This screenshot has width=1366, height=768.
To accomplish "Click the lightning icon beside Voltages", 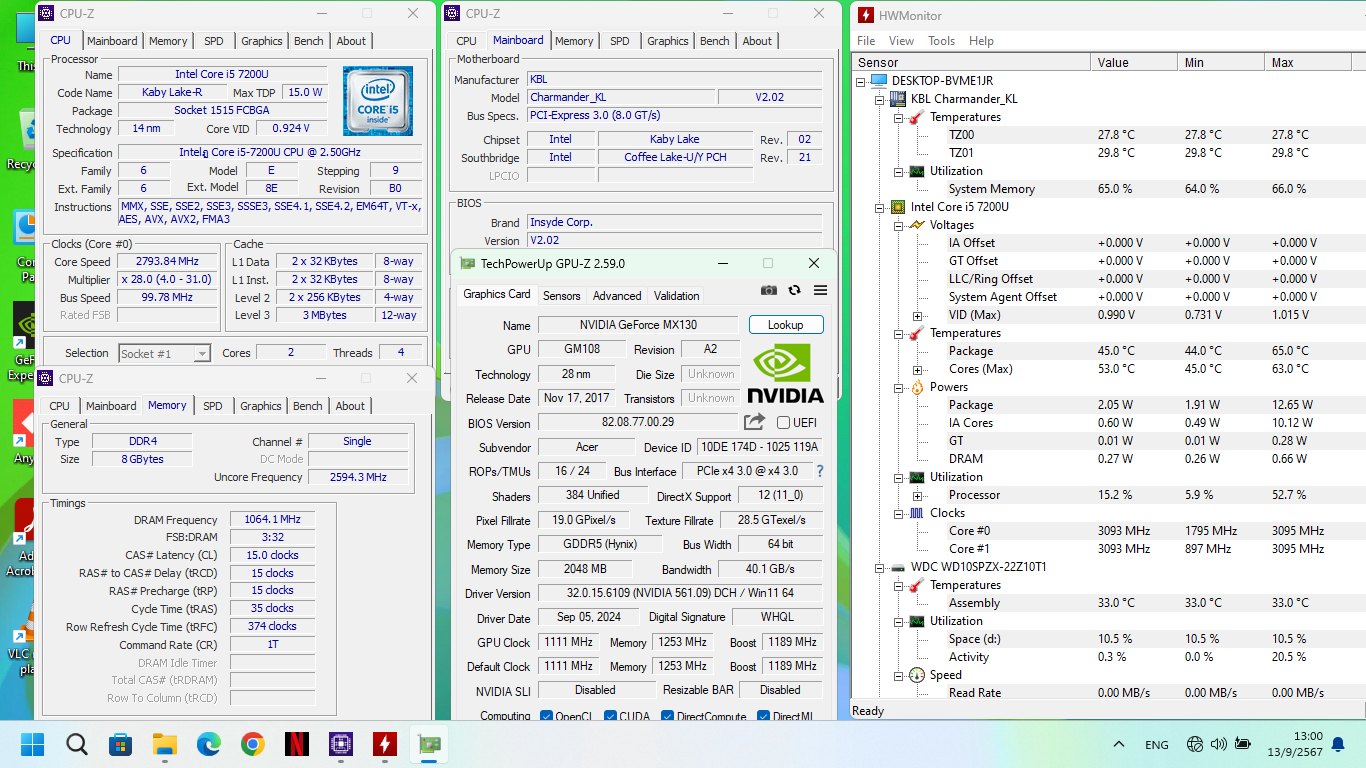I will 917,225.
